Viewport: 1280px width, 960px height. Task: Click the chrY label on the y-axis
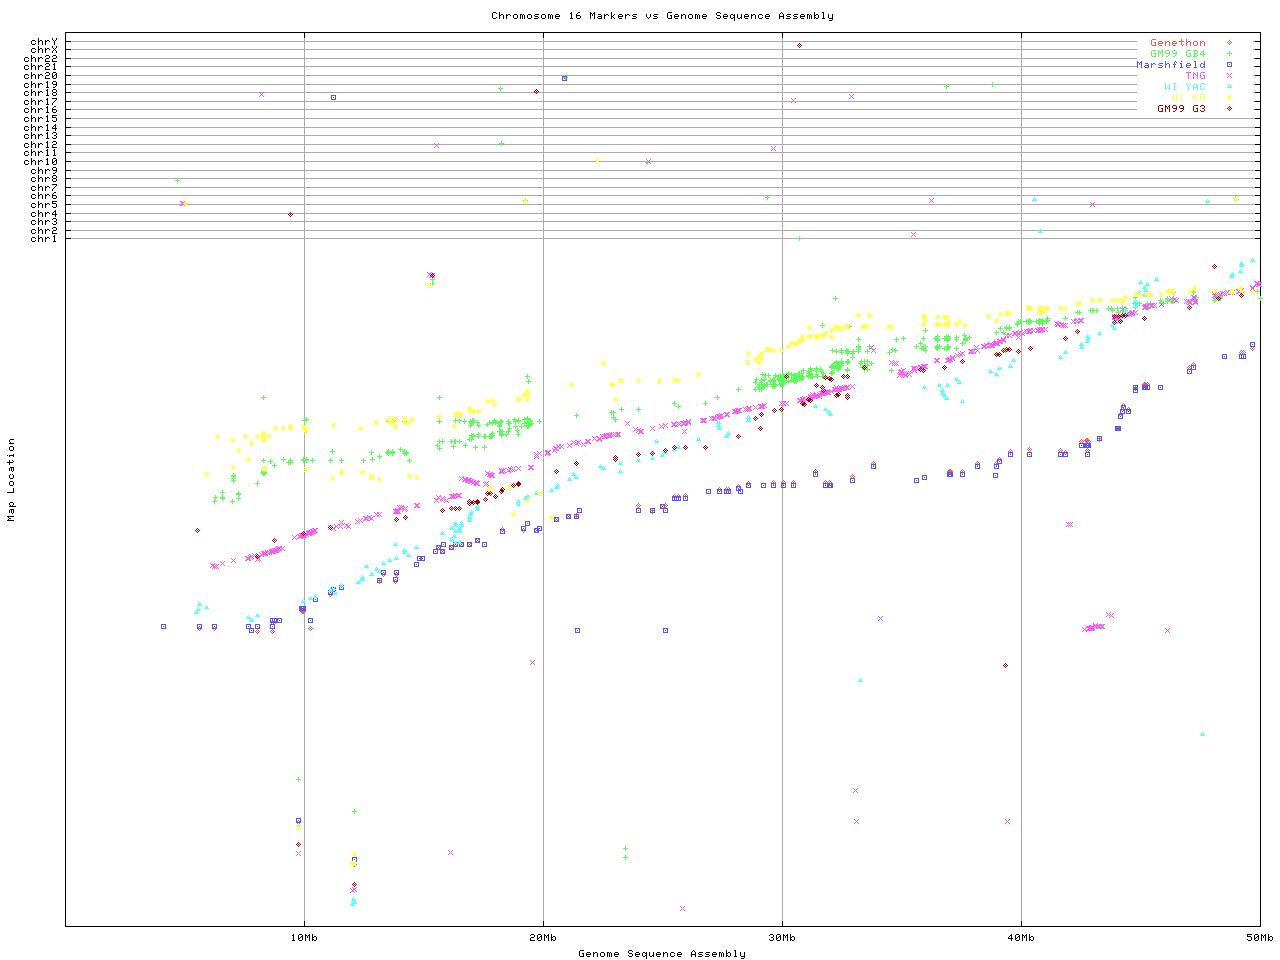coord(44,42)
